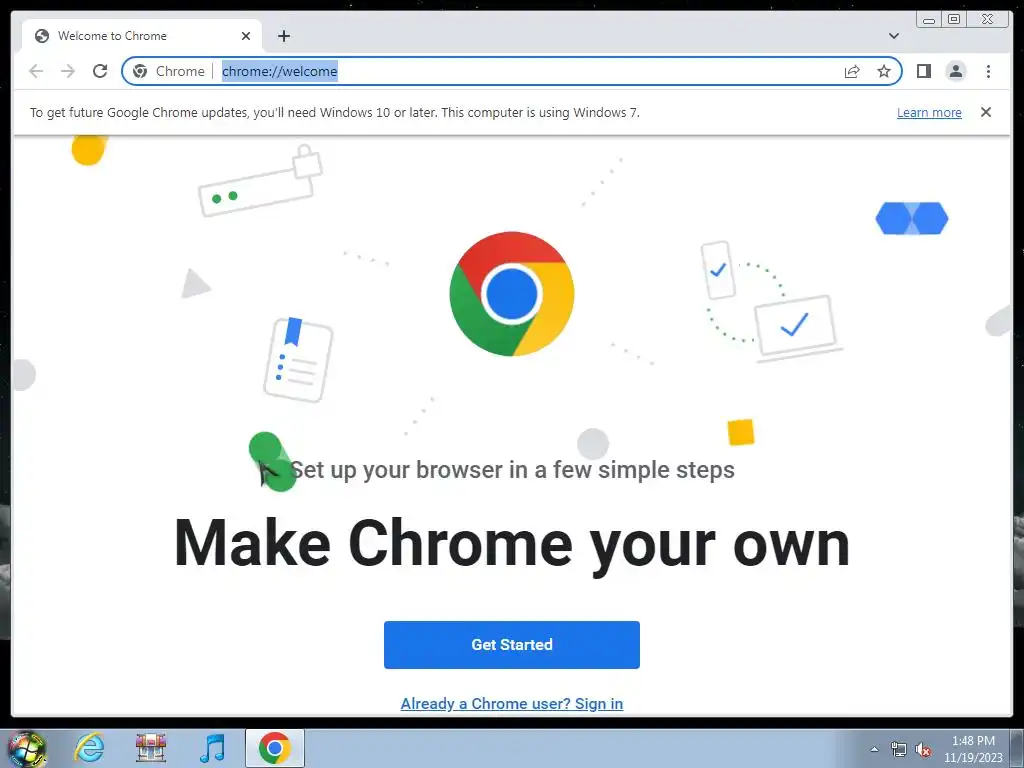Image resolution: width=1024 pixels, height=768 pixels.
Task: Dismiss the Windows 7 update infobar
Action: [985, 112]
